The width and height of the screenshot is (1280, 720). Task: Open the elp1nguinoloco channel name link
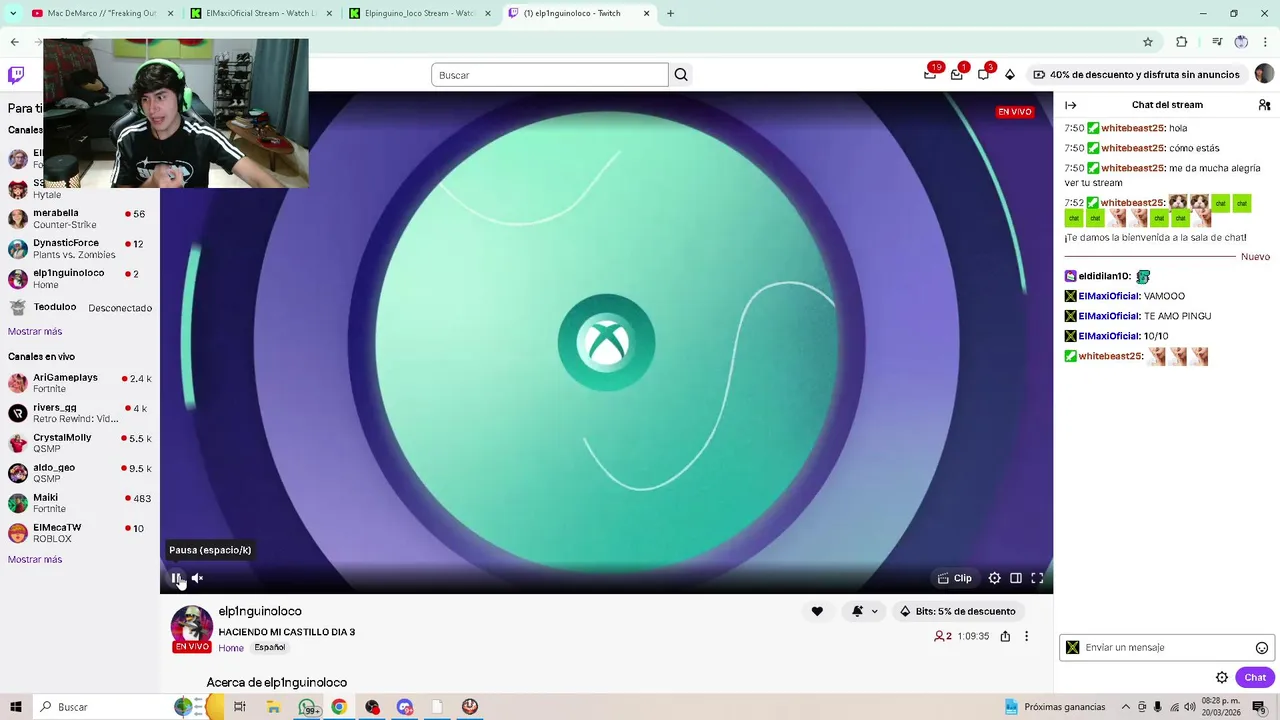[x=260, y=611]
